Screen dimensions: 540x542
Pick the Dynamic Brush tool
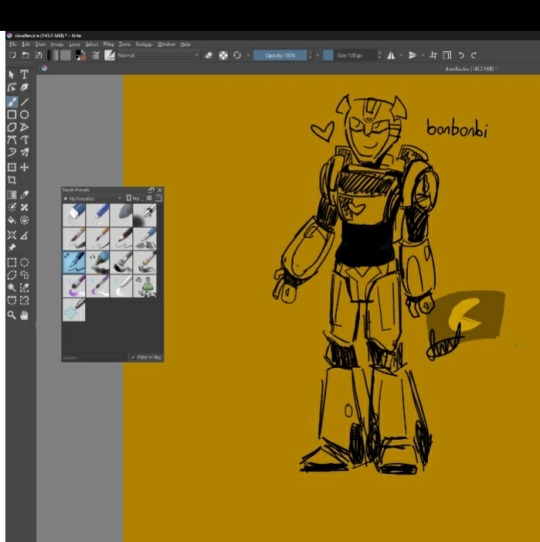tap(11, 152)
